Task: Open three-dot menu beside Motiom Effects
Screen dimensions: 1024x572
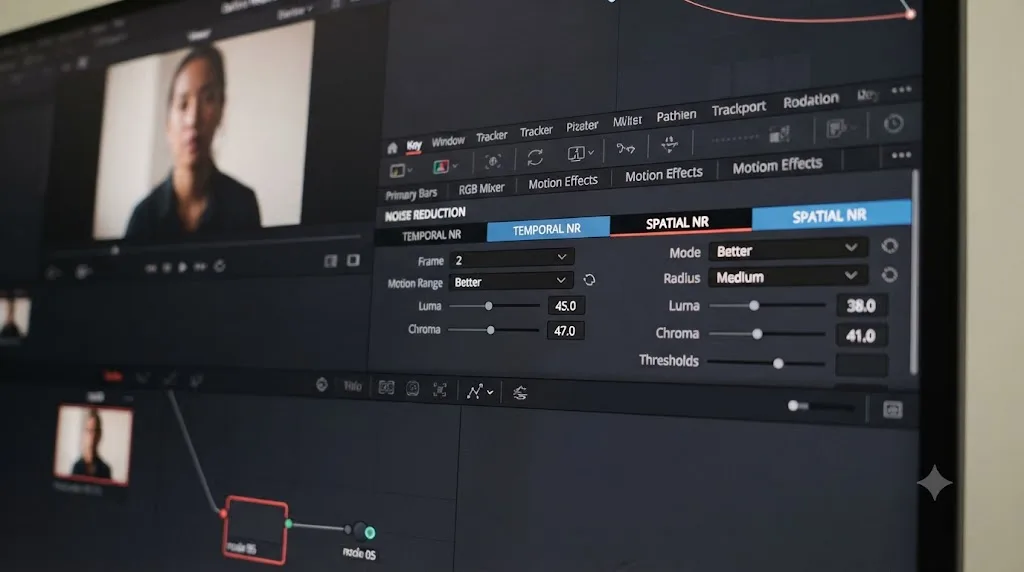Action: 901,155
